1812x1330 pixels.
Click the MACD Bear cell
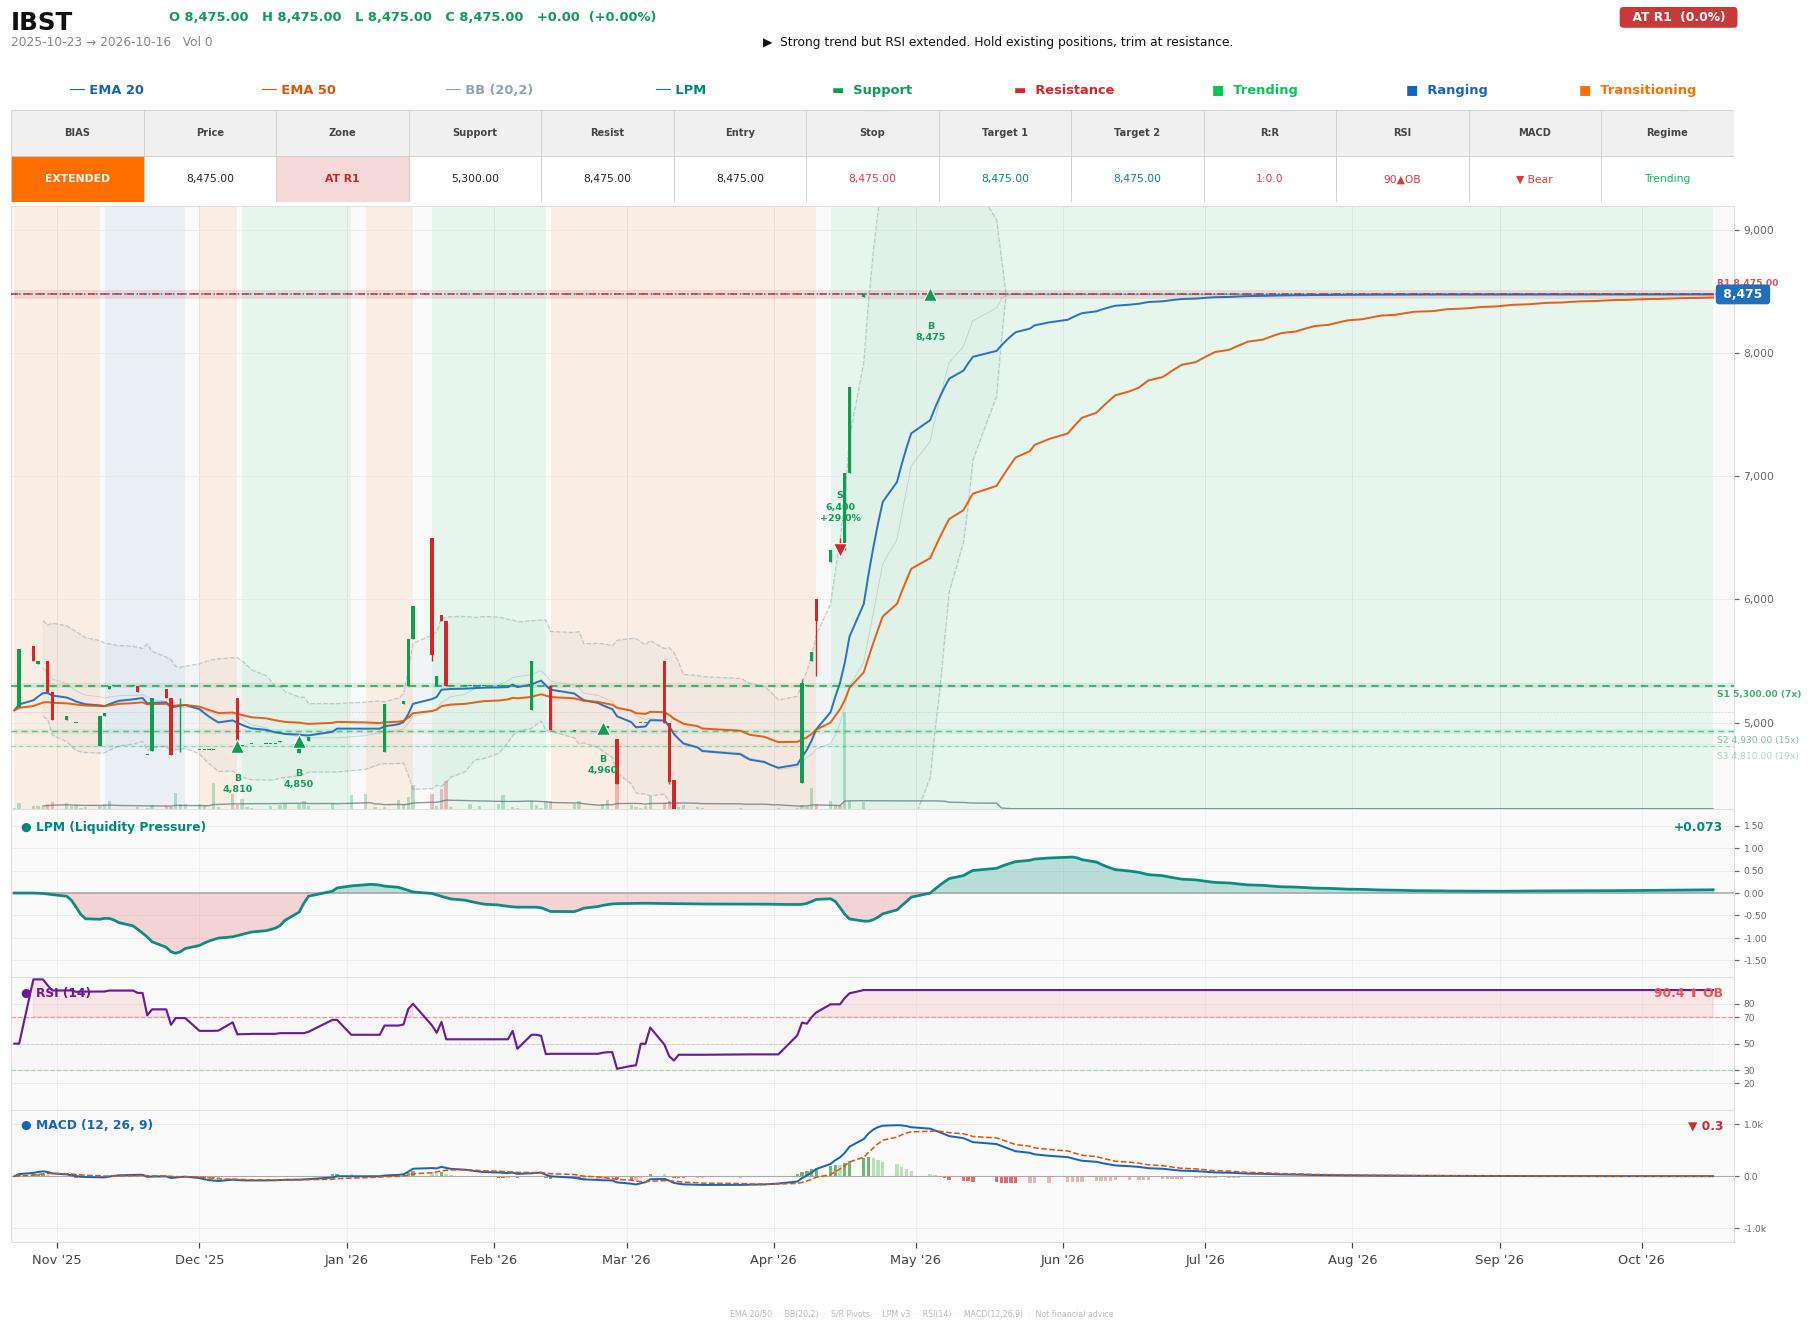click(1534, 179)
